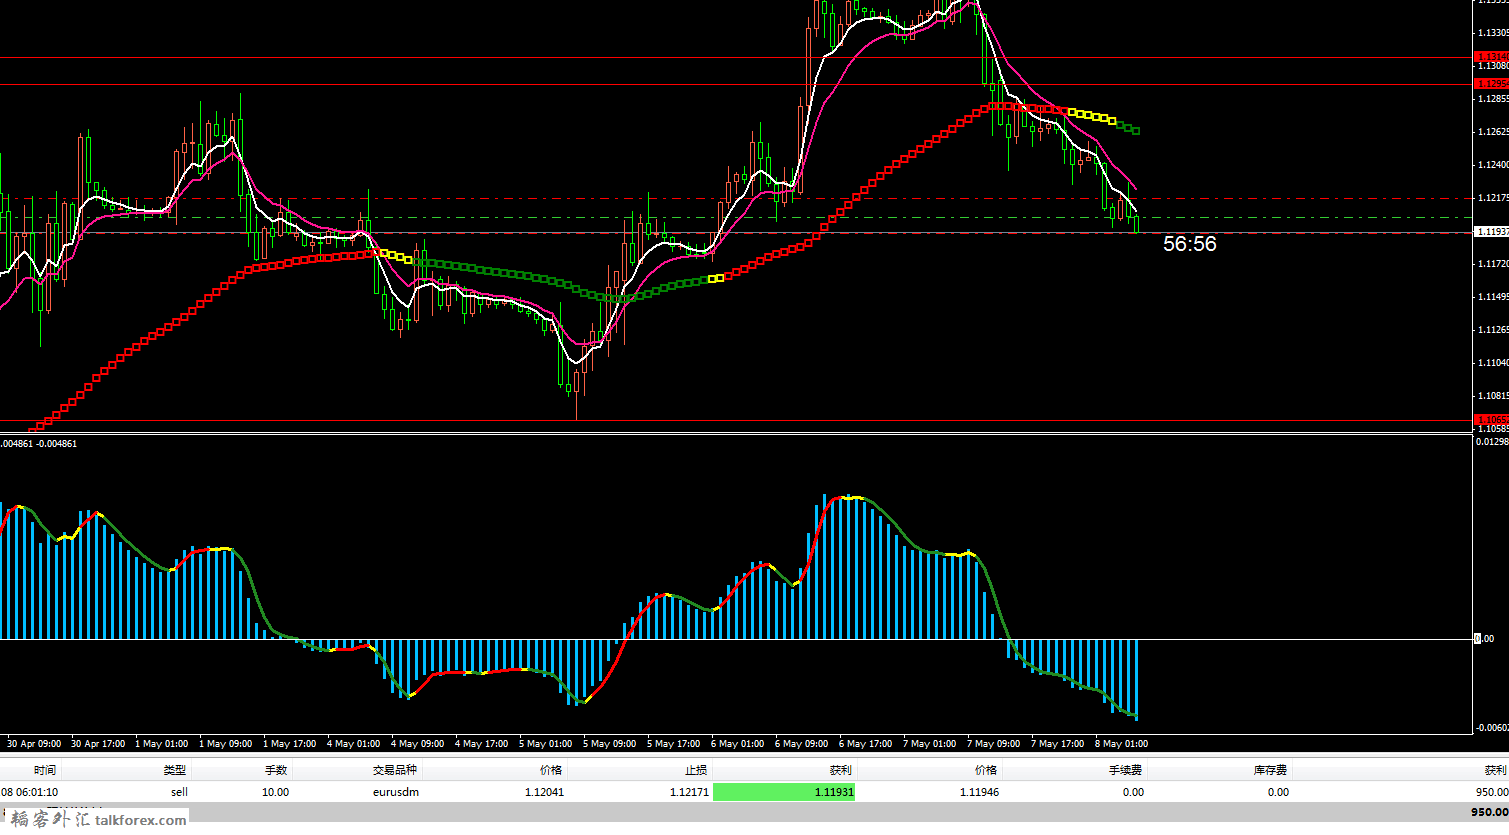Screen dimensions: 1509x835
Task: Click the red price tag 1.1314
Action: [x=1492, y=57]
